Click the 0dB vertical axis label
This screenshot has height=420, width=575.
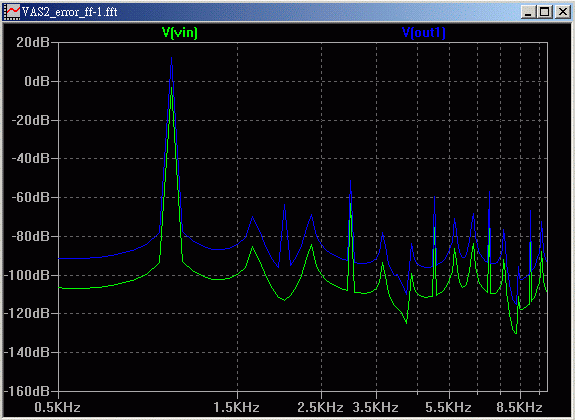[x=37, y=81]
